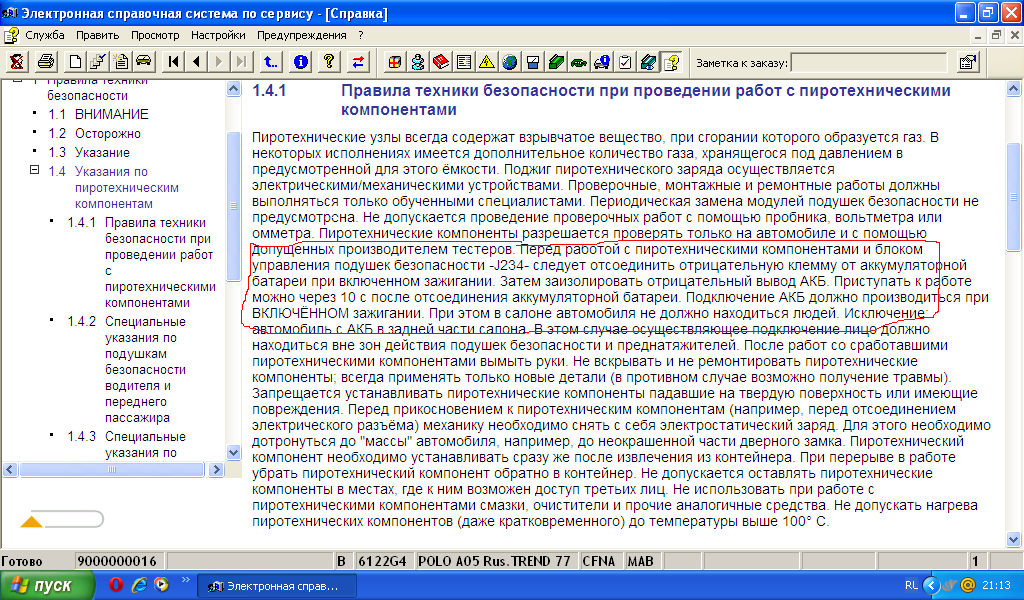Click the blue information icon
The width and height of the screenshot is (1024, 600).
click(x=300, y=62)
